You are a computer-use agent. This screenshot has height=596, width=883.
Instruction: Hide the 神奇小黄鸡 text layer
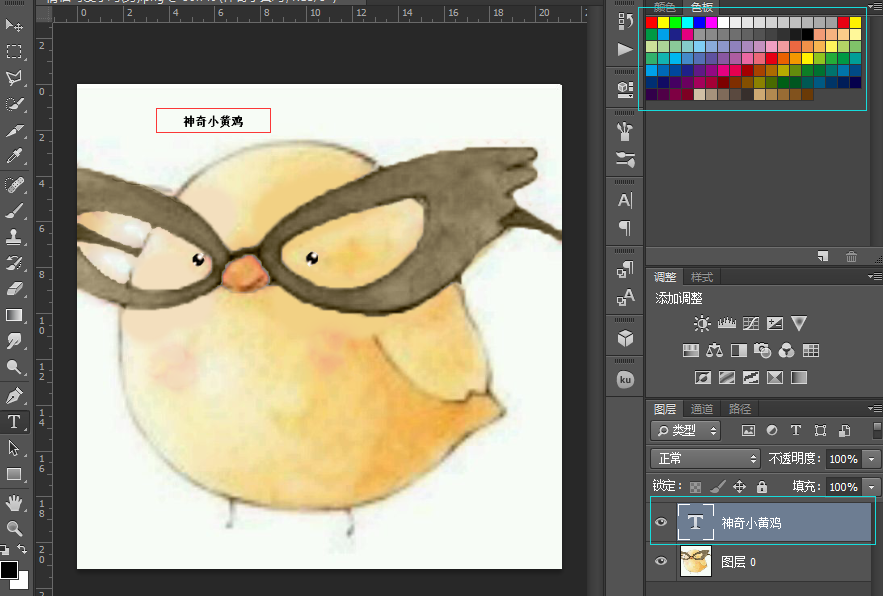click(661, 522)
